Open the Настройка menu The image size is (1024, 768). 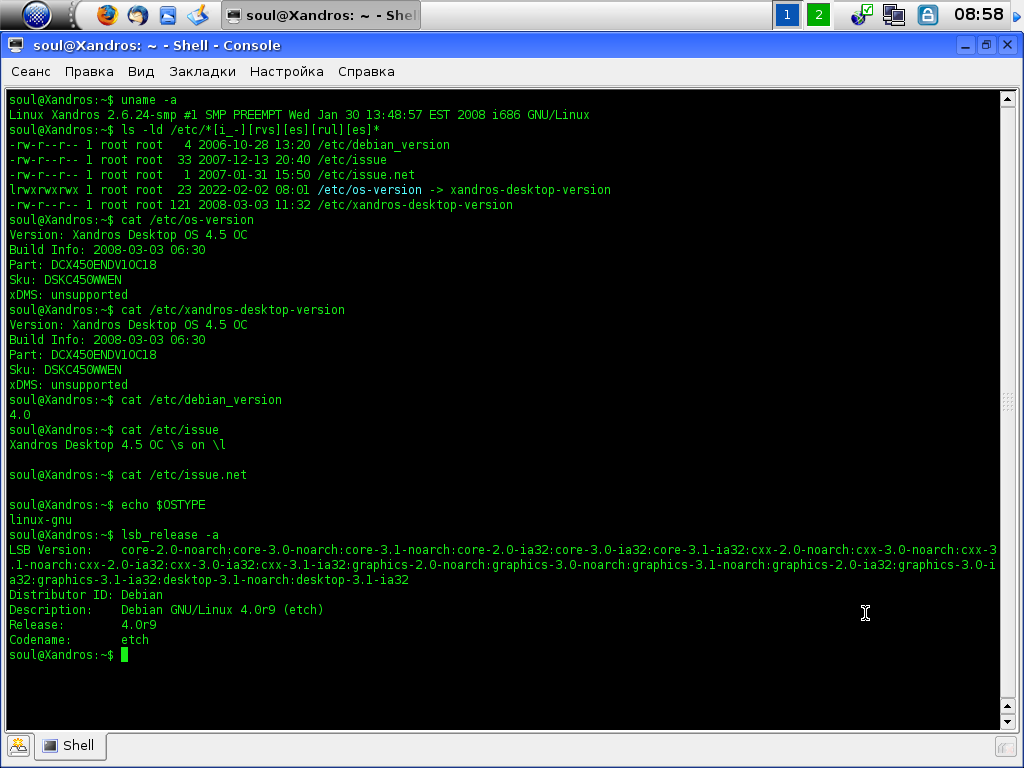tap(287, 72)
